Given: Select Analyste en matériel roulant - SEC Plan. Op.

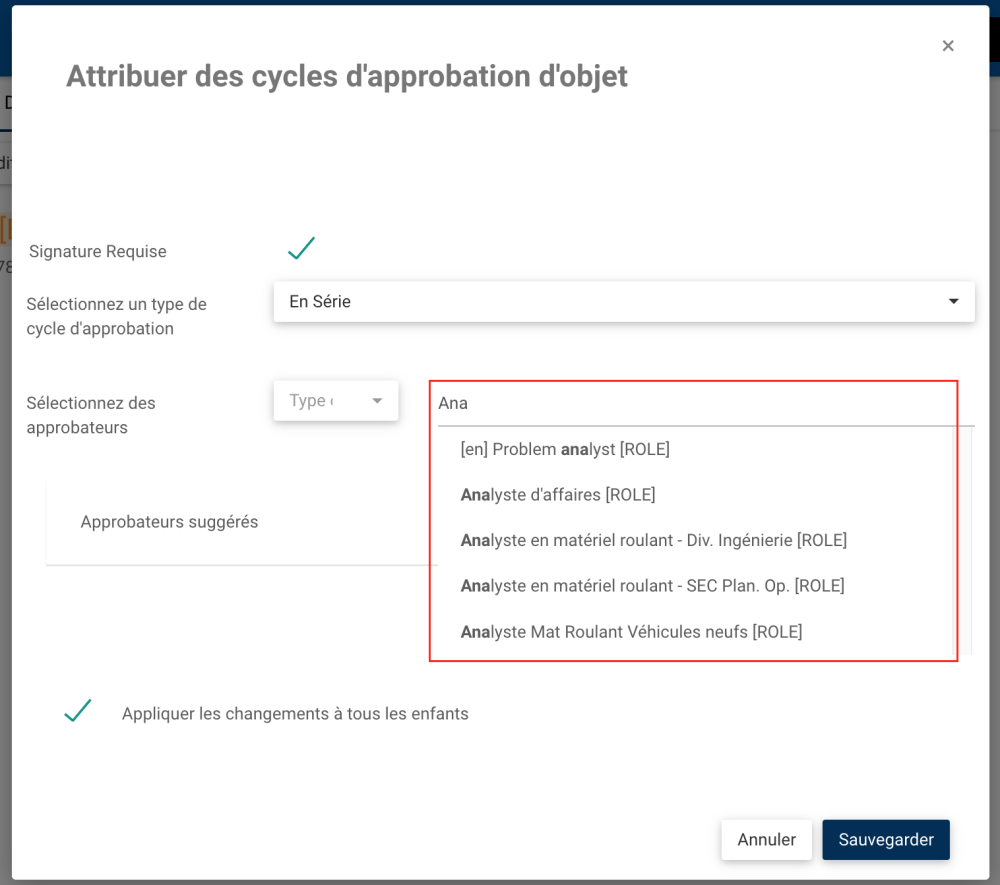Looking at the screenshot, I should pyautogui.click(x=652, y=586).
